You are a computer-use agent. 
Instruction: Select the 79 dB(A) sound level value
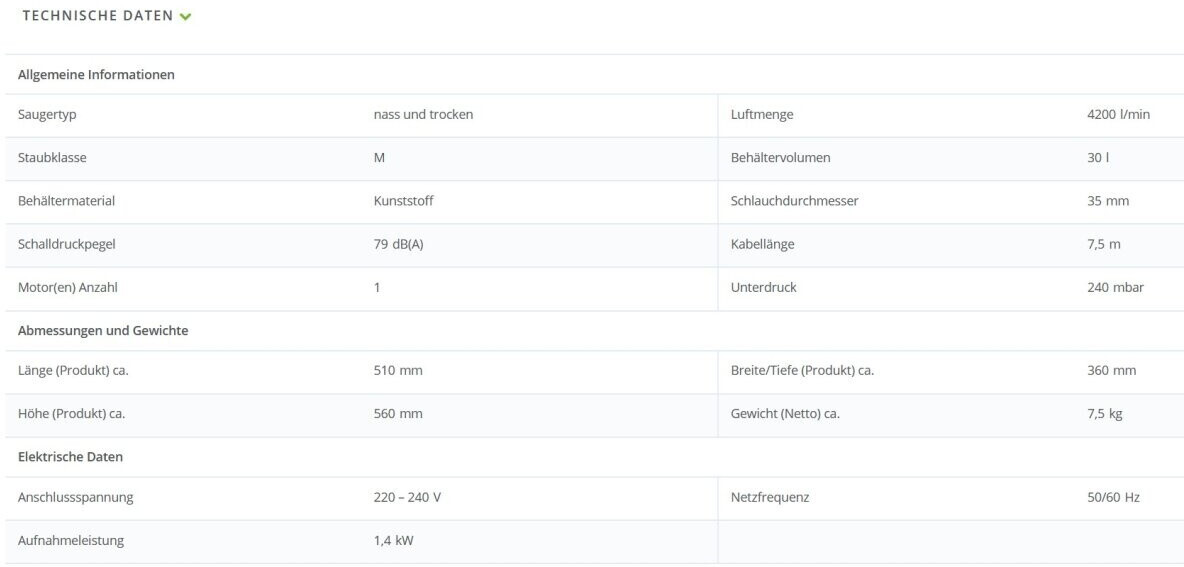pos(398,244)
